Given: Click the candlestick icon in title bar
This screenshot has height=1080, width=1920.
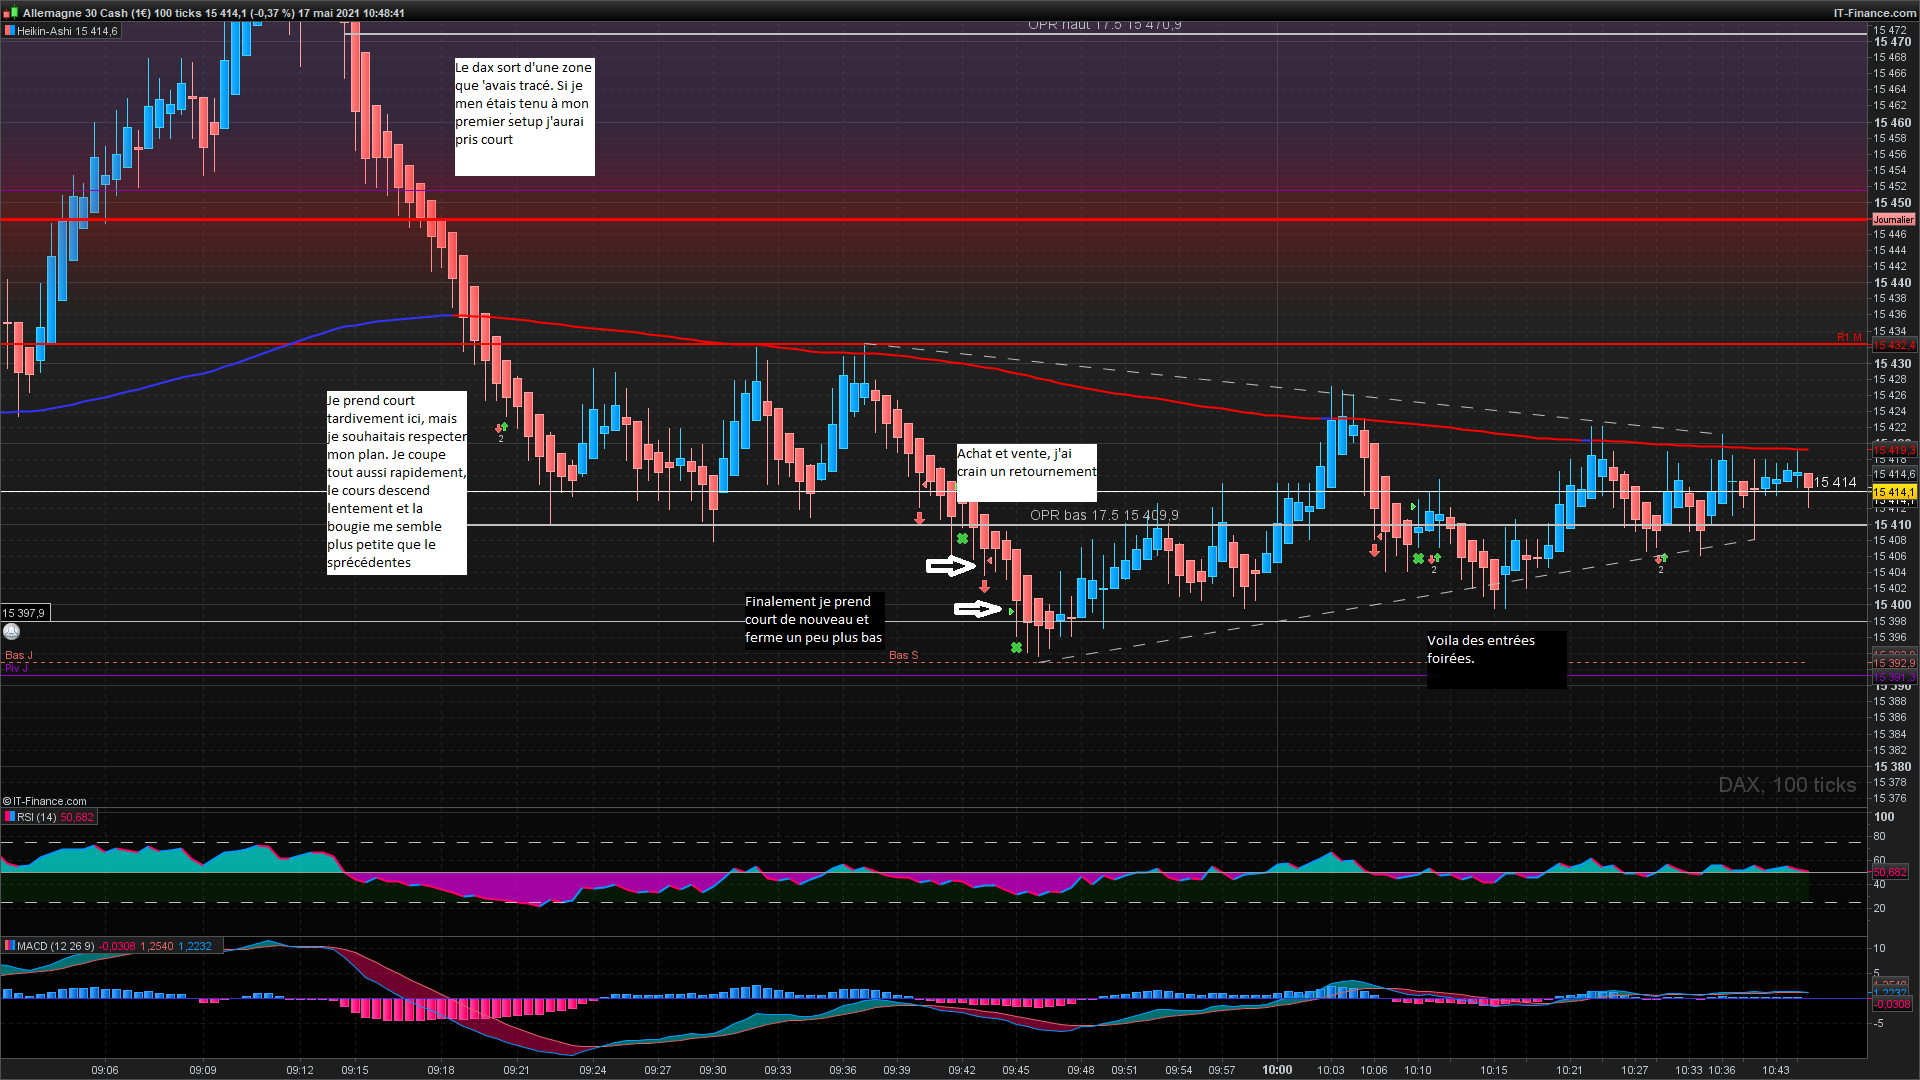Looking at the screenshot, I should point(11,13).
